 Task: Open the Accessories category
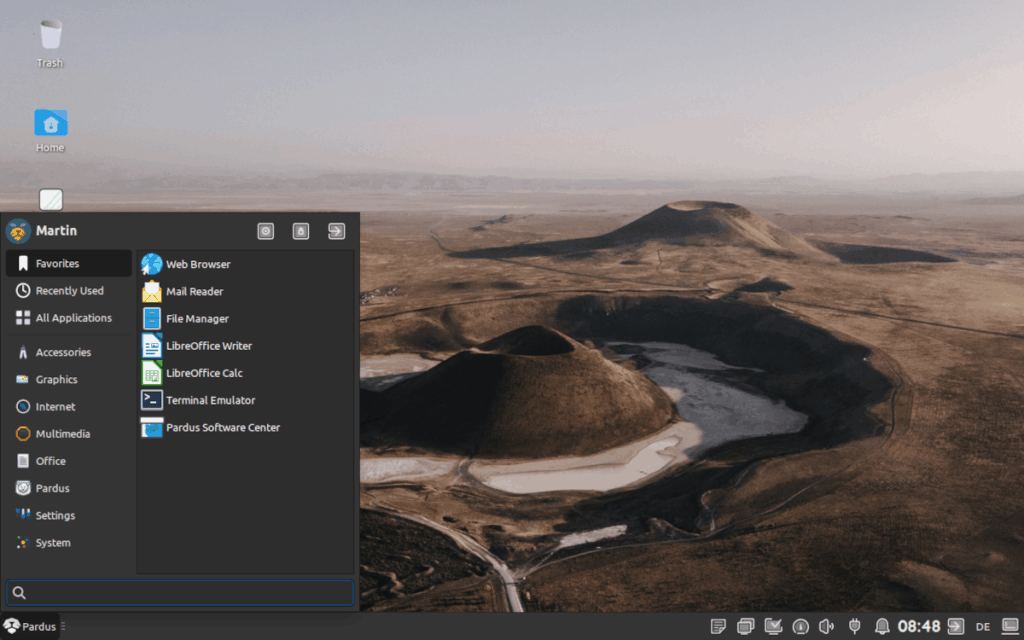(69, 352)
